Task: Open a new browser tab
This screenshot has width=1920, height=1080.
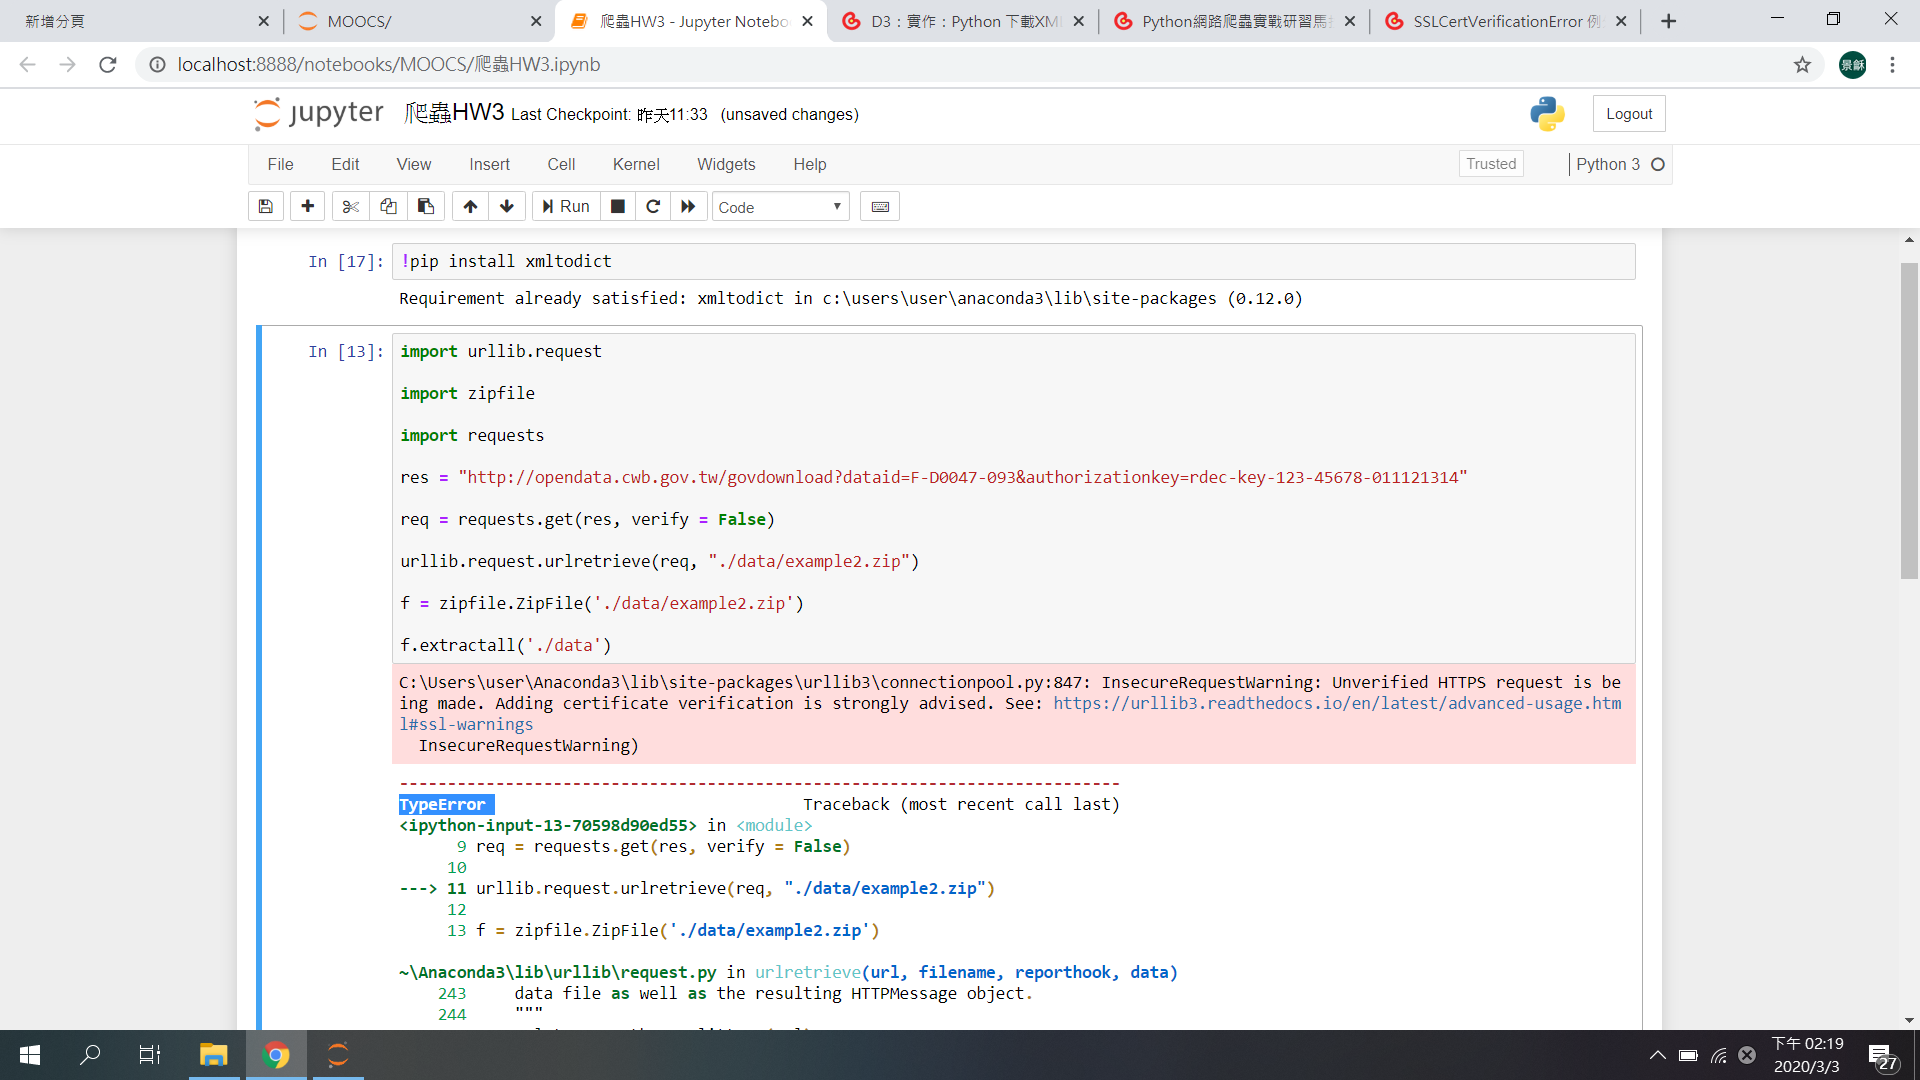Action: [x=1668, y=21]
